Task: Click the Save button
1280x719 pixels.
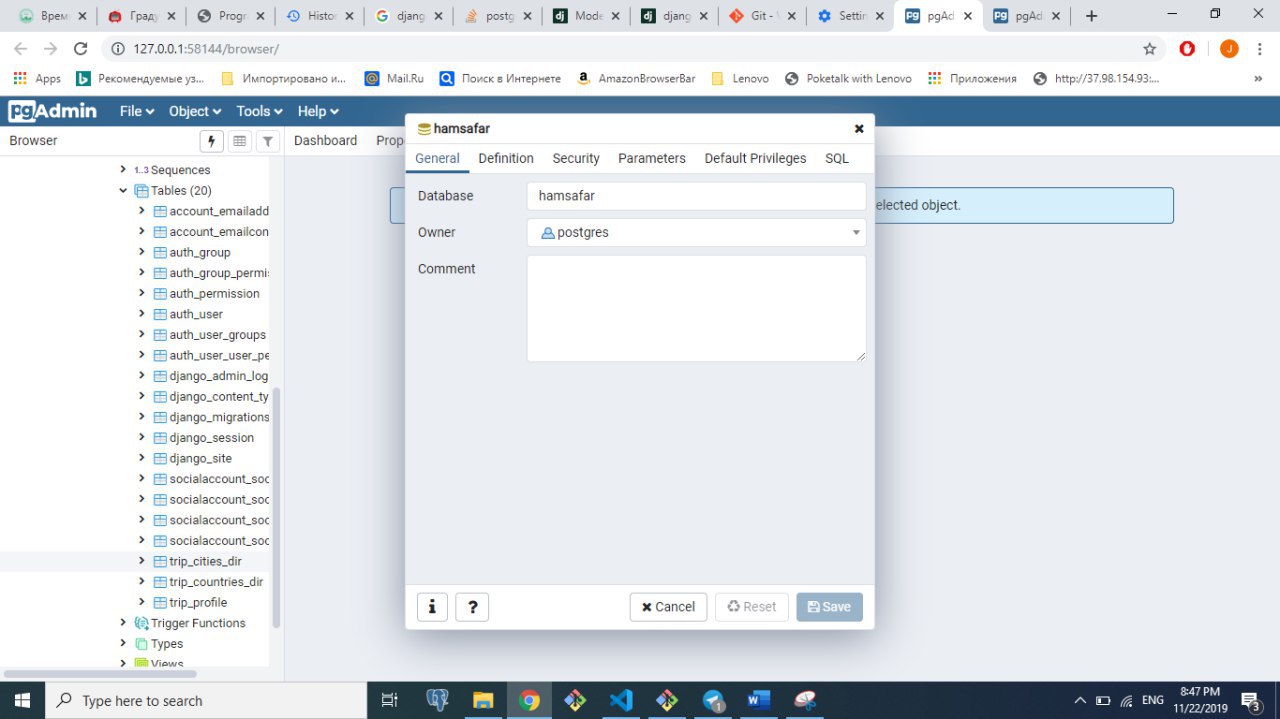Action: point(829,607)
